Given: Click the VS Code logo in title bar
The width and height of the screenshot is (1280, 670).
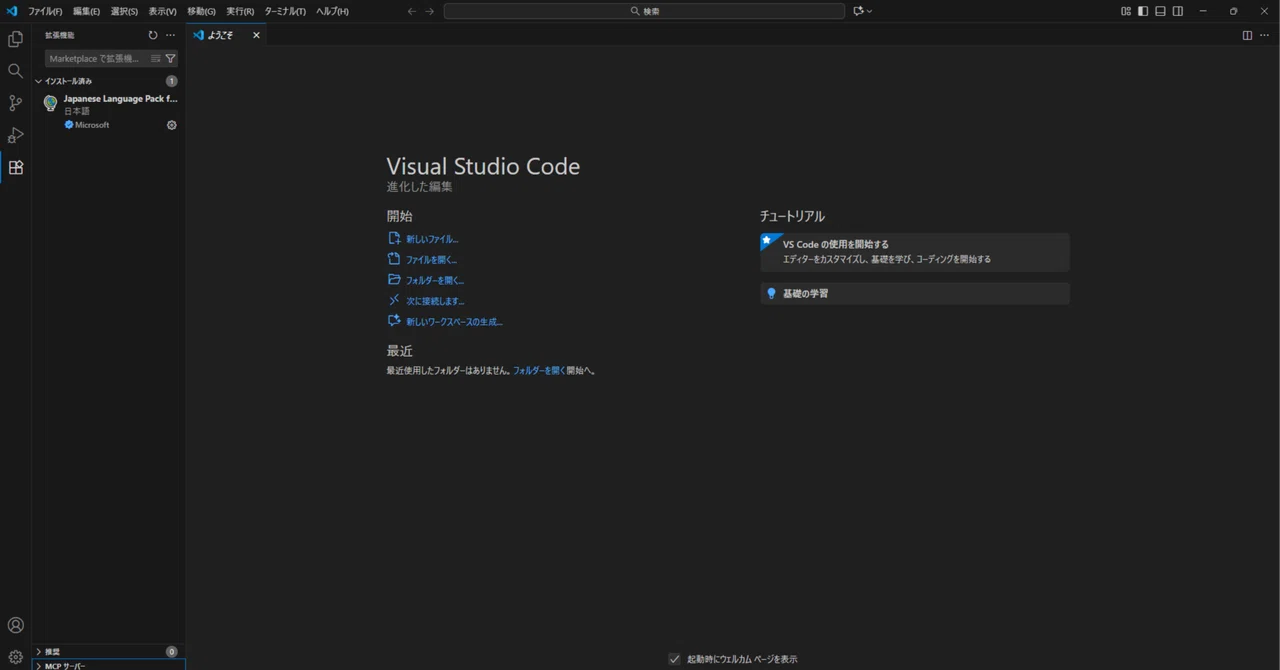Looking at the screenshot, I should click(12, 11).
